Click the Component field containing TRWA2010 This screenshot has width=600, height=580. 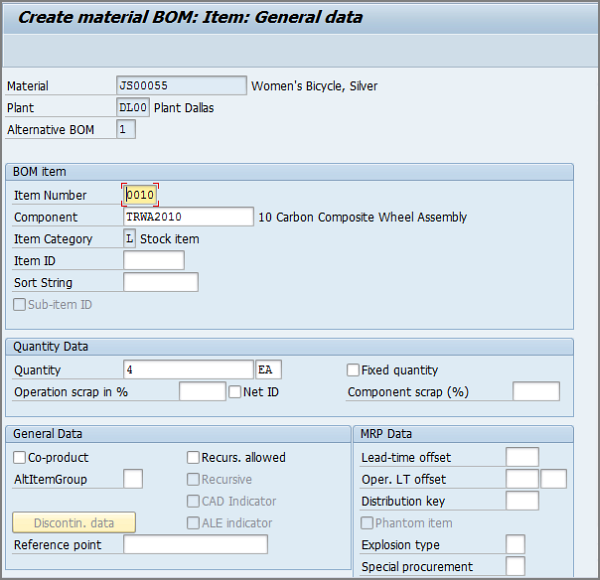188,217
